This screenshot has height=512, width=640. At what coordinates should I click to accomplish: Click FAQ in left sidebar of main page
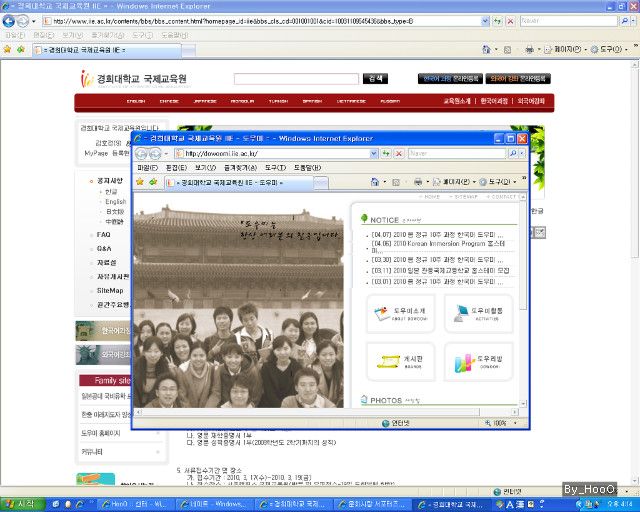[104, 234]
